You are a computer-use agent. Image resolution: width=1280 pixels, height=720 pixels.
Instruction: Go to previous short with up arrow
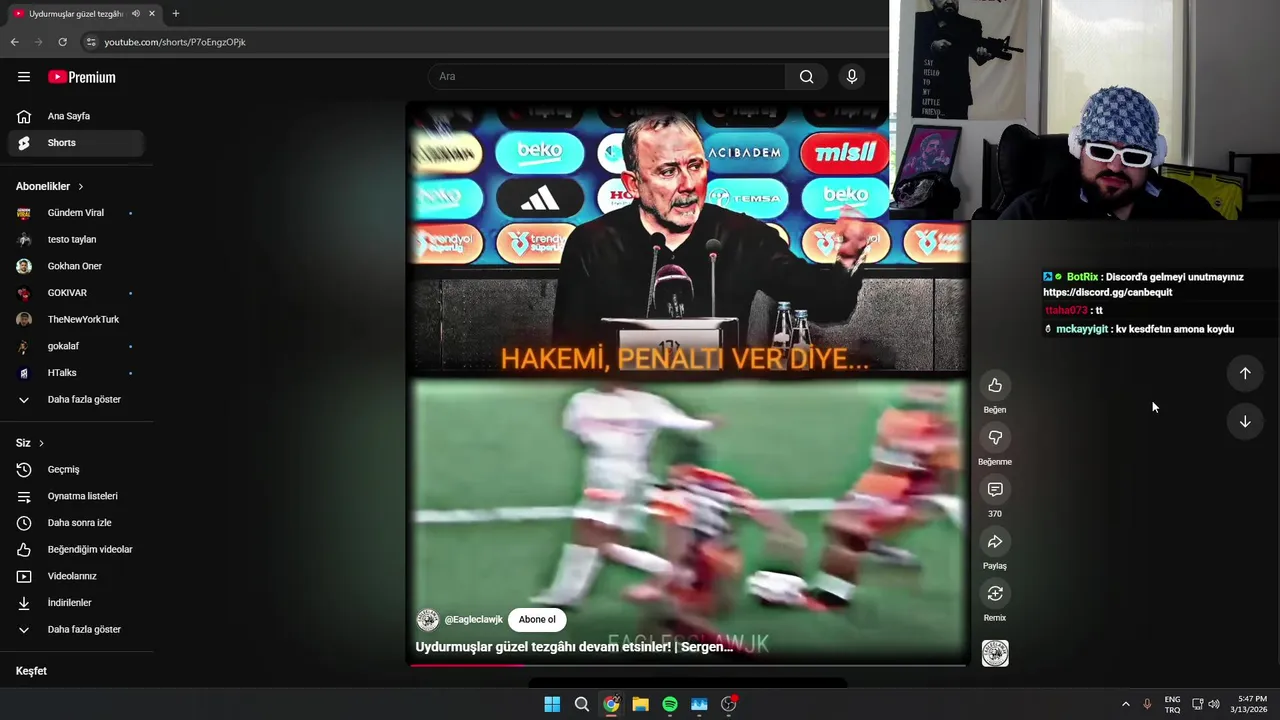[1245, 373]
